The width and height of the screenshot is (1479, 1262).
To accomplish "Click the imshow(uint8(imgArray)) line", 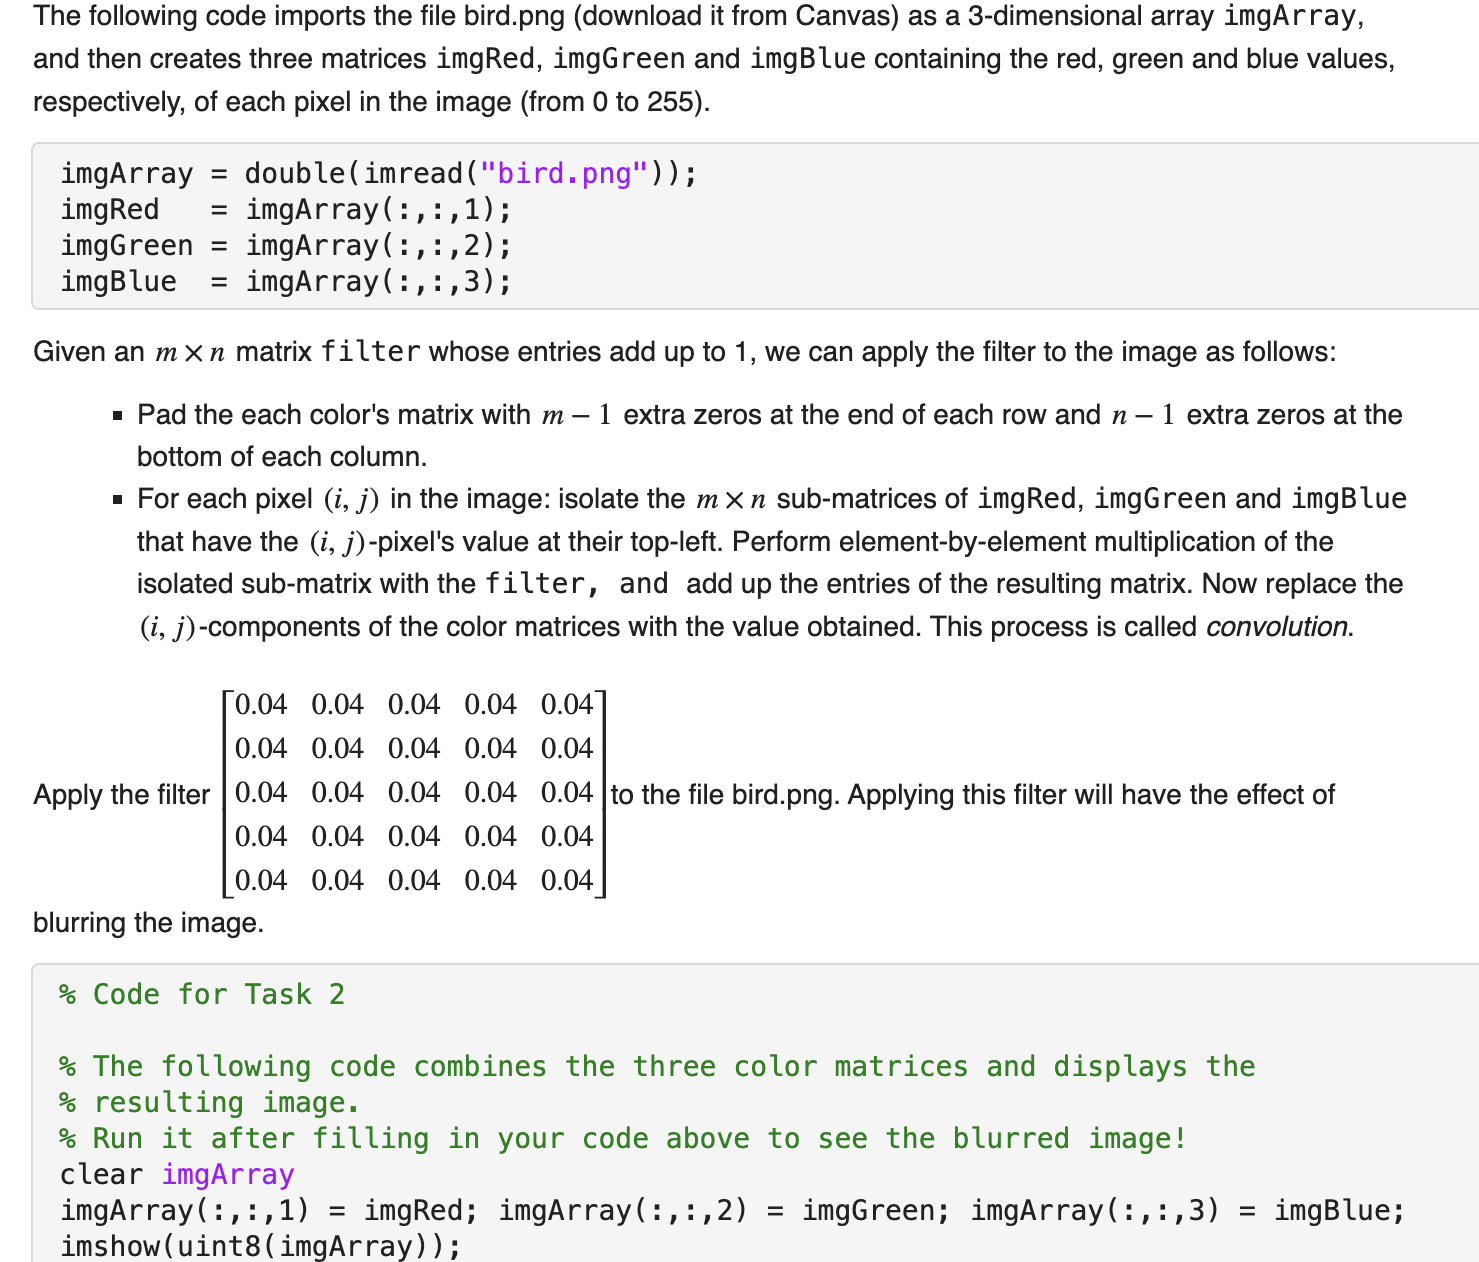I will click(261, 1246).
